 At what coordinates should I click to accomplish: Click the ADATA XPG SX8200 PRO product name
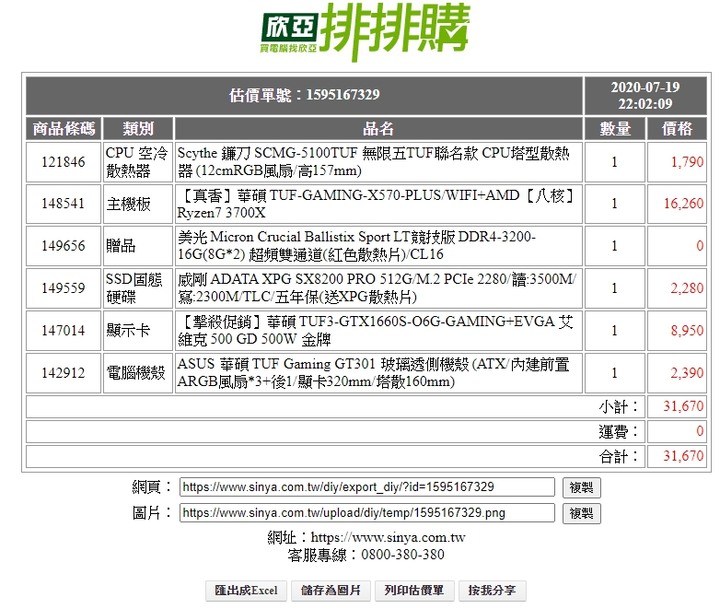(x=378, y=288)
